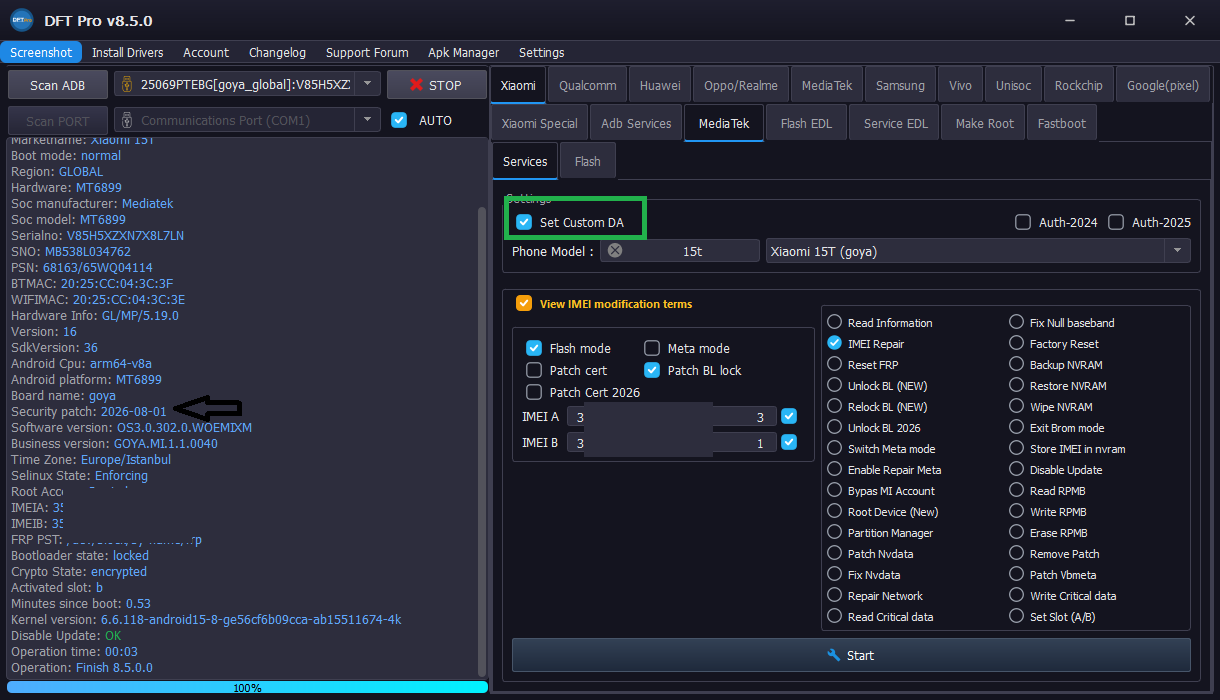The width and height of the screenshot is (1220, 700).
Task: Open the Install Drivers menu
Action: click(128, 52)
